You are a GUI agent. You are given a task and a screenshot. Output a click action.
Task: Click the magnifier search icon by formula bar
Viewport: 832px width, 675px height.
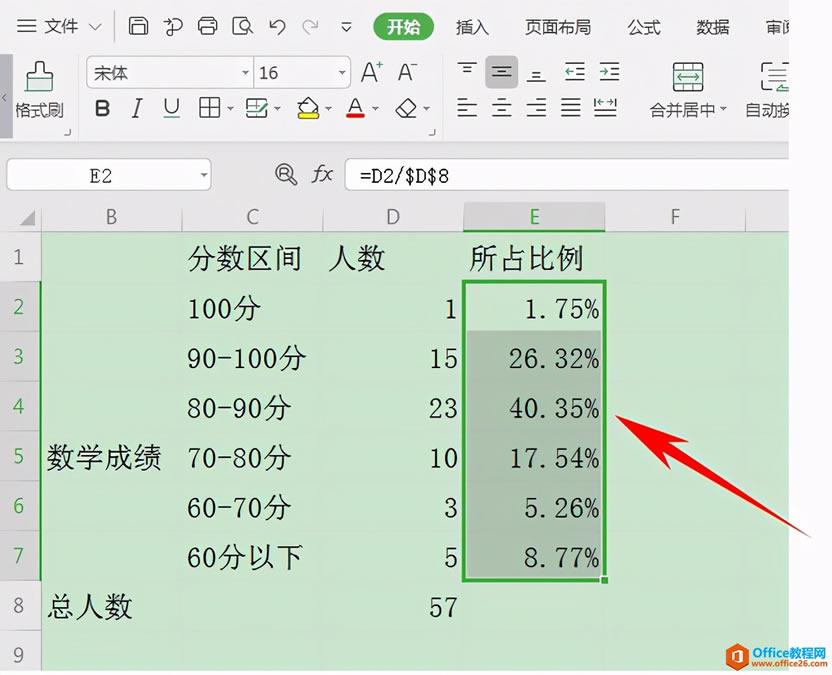286,174
